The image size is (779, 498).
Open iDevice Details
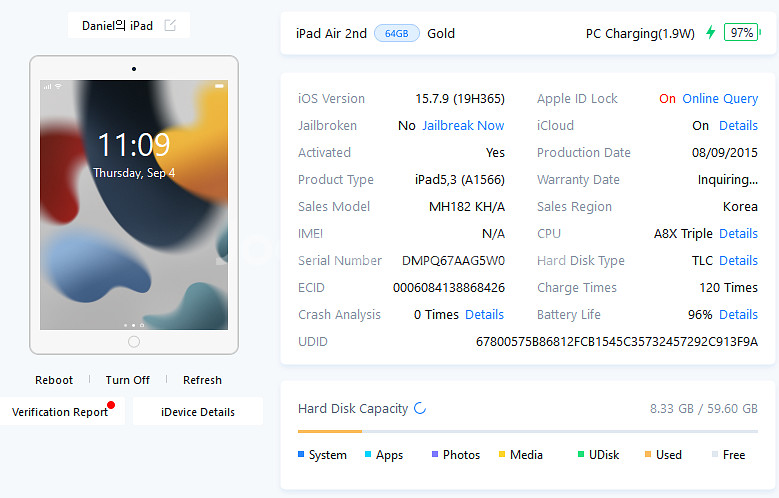[197, 412]
